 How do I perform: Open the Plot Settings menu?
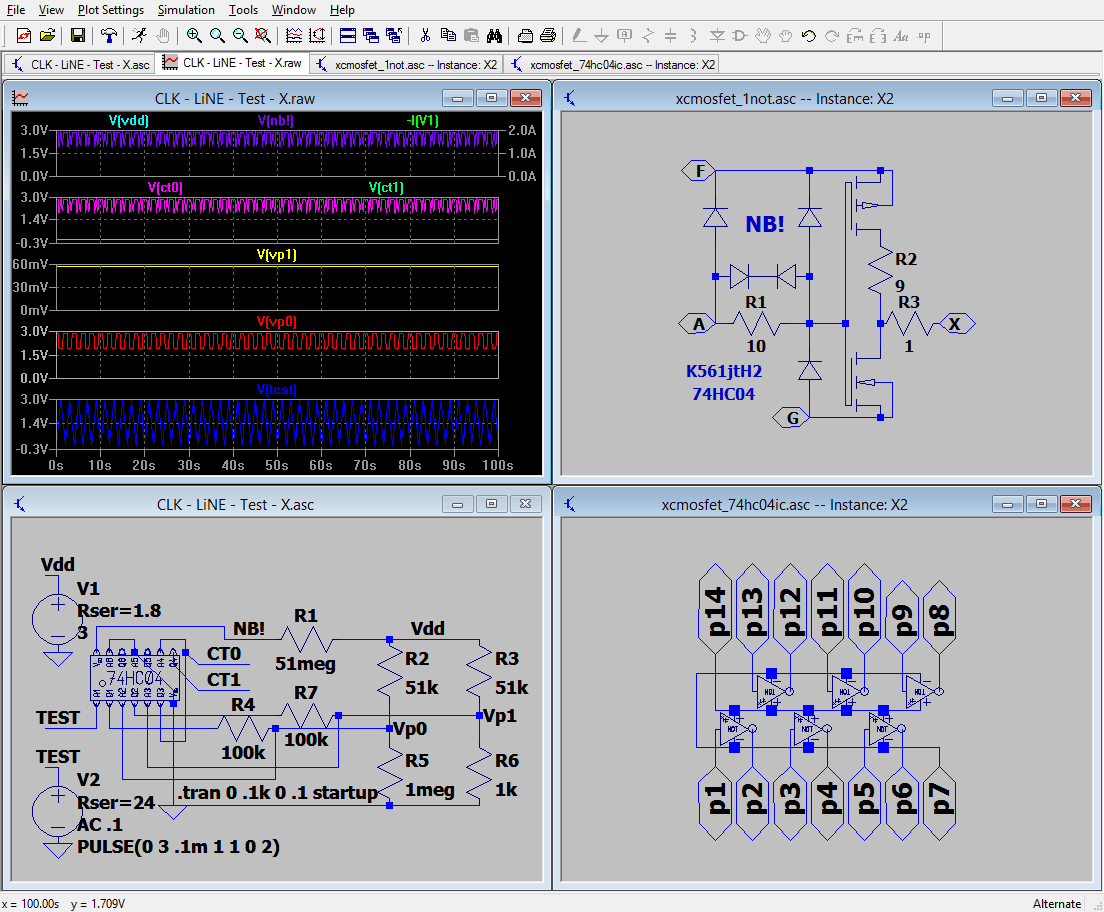coord(111,10)
